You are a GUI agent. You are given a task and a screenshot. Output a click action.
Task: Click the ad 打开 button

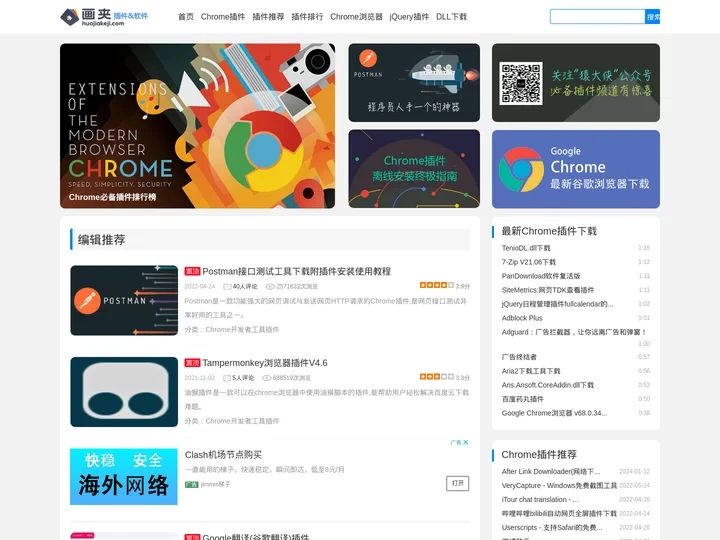457,484
